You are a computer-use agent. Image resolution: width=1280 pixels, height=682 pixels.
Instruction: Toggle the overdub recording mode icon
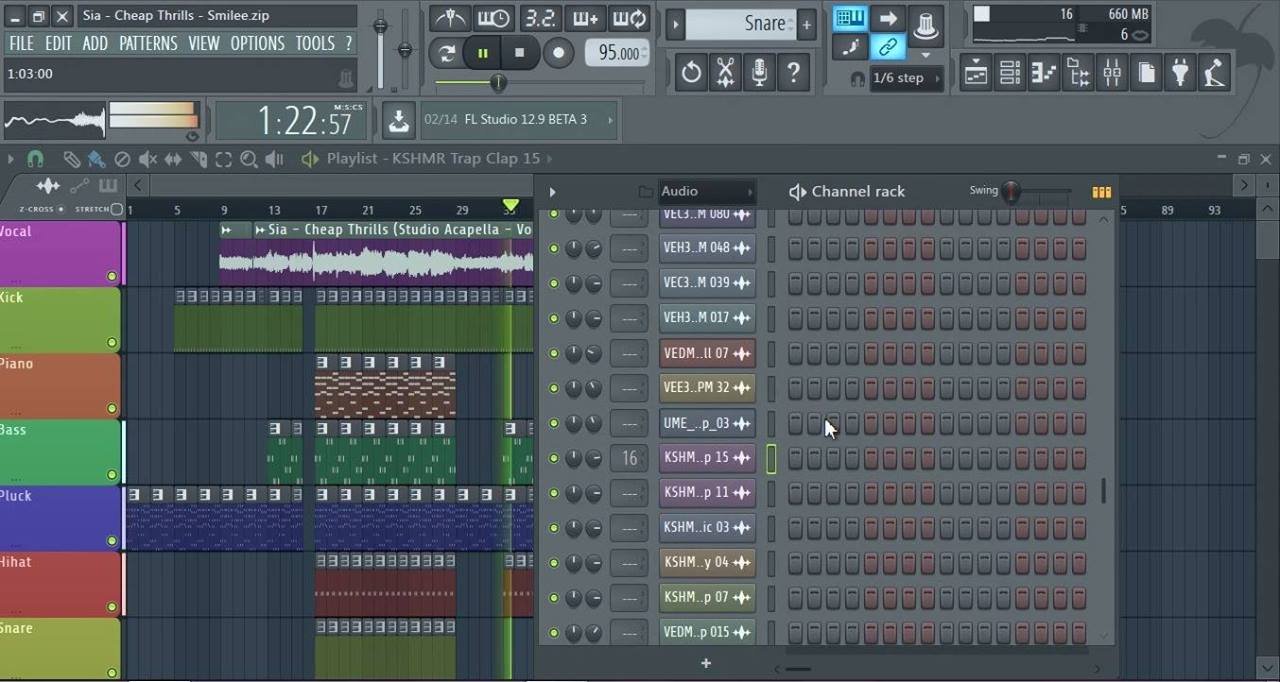[585, 18]
